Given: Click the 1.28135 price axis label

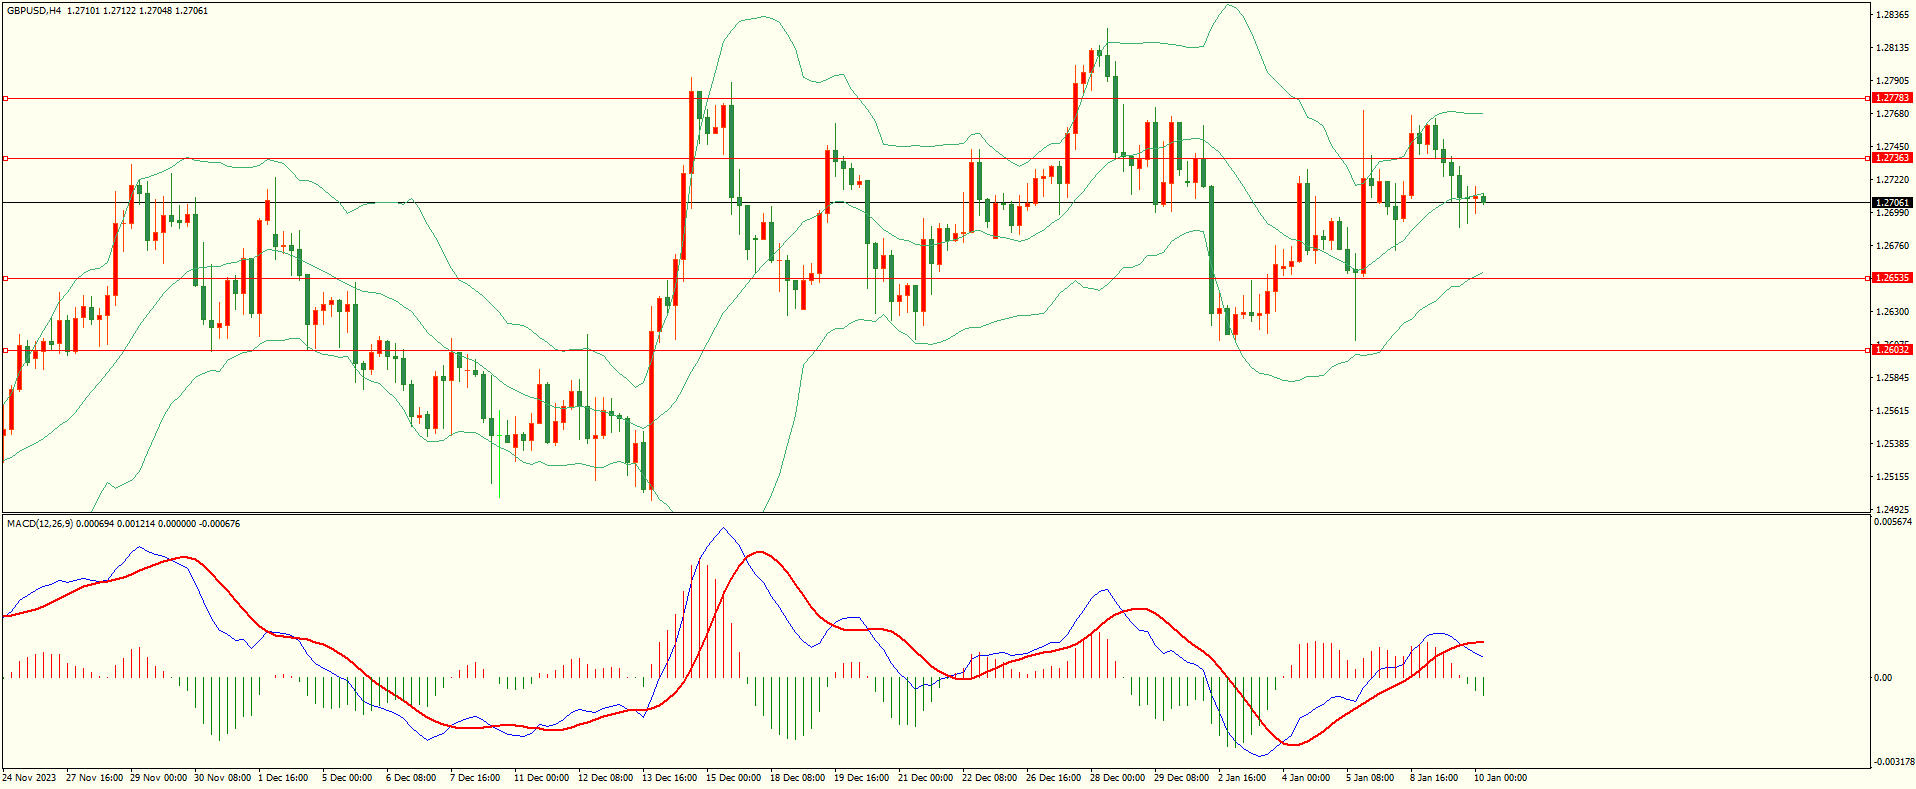Looking at the screenshot, I should [1893, 48].
